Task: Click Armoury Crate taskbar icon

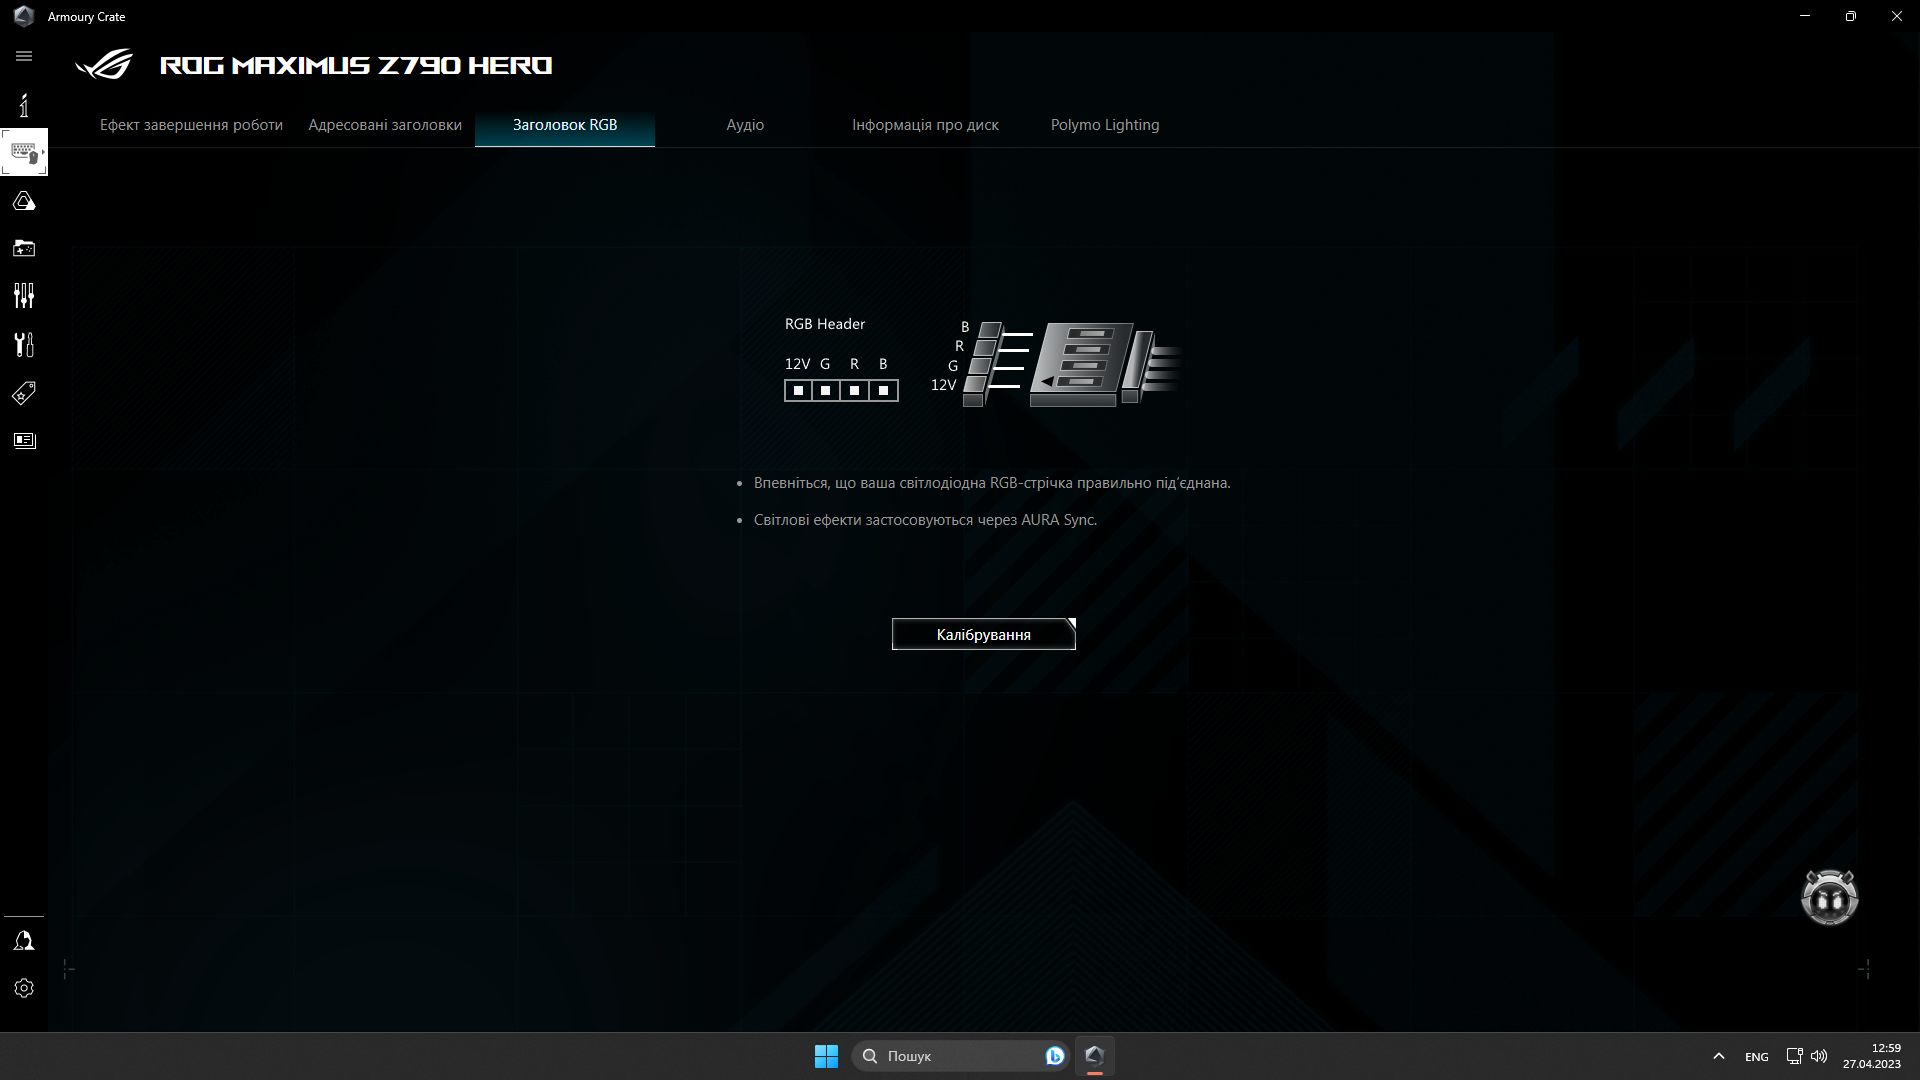Action: point(1094,1056)
